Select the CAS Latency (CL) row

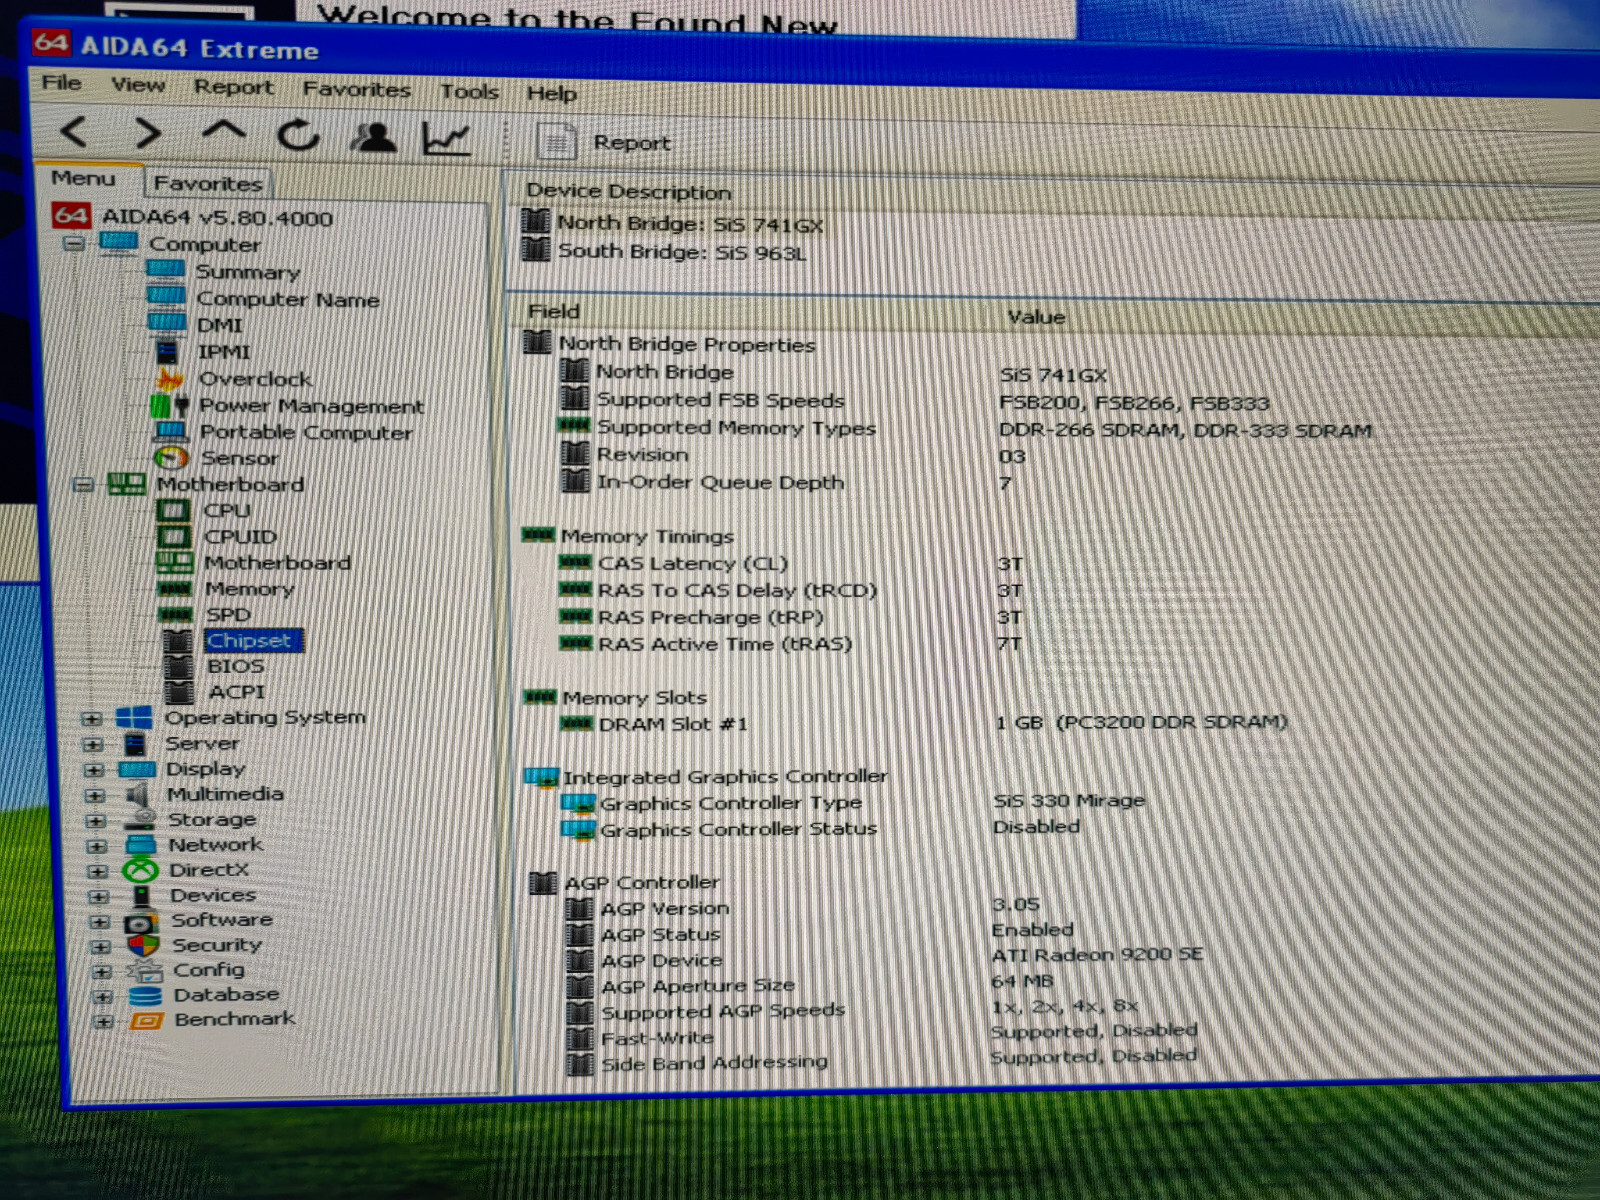(x=693, y=564)
